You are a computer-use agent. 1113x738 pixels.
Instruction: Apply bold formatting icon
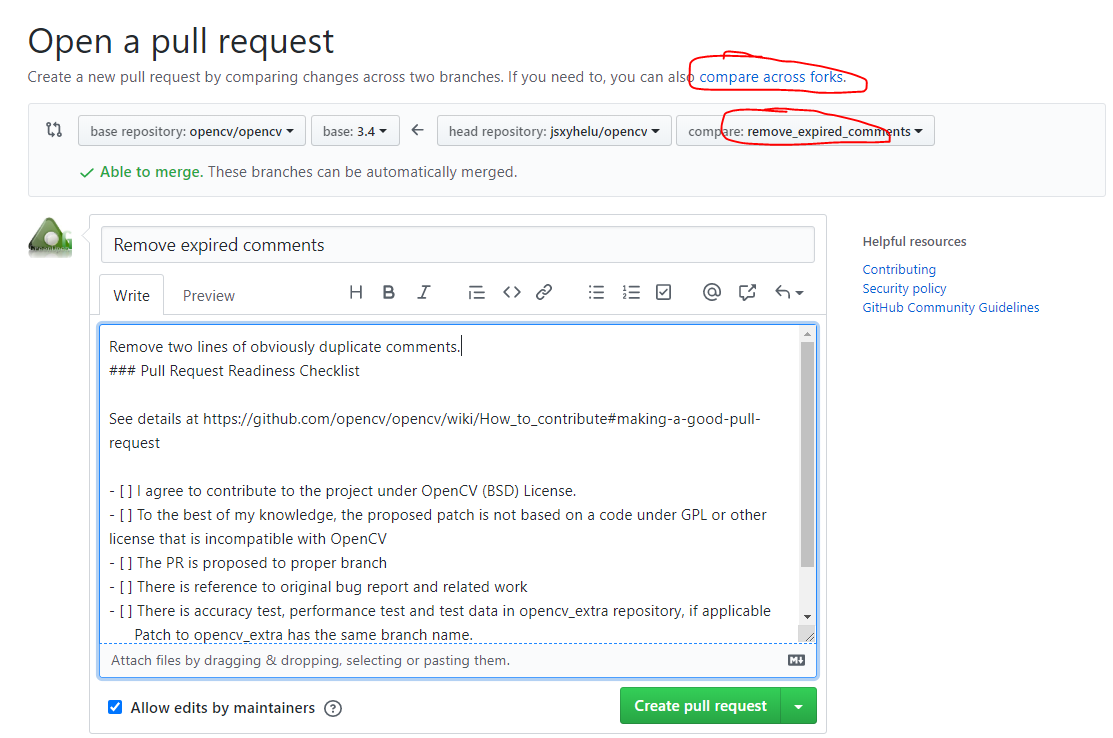point(388,292)
